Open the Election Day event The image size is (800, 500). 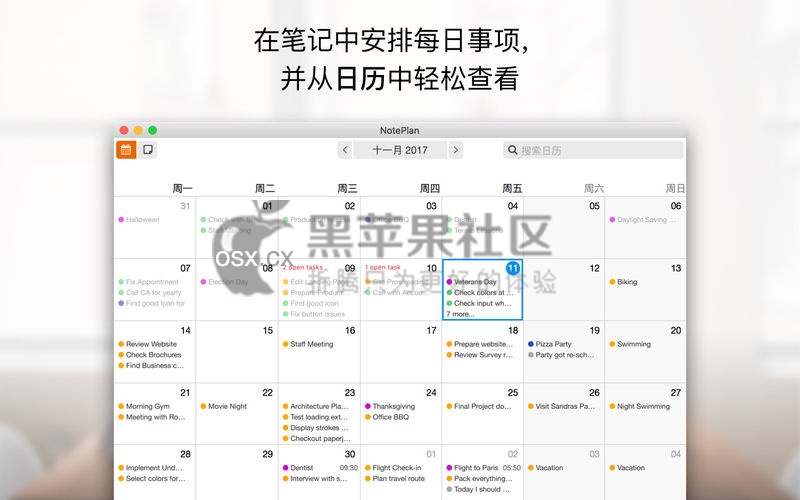coord(224,282)
